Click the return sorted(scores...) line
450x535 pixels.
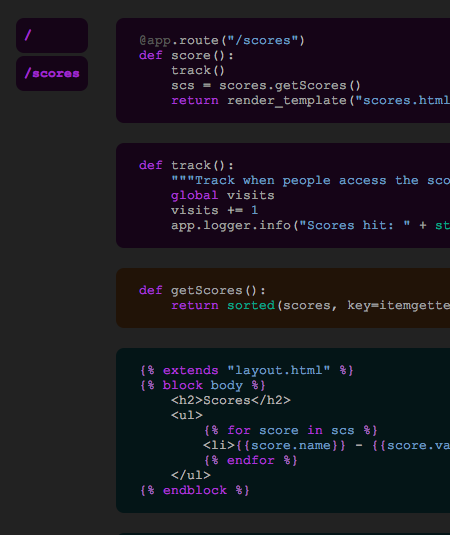[x=310, y=305]
